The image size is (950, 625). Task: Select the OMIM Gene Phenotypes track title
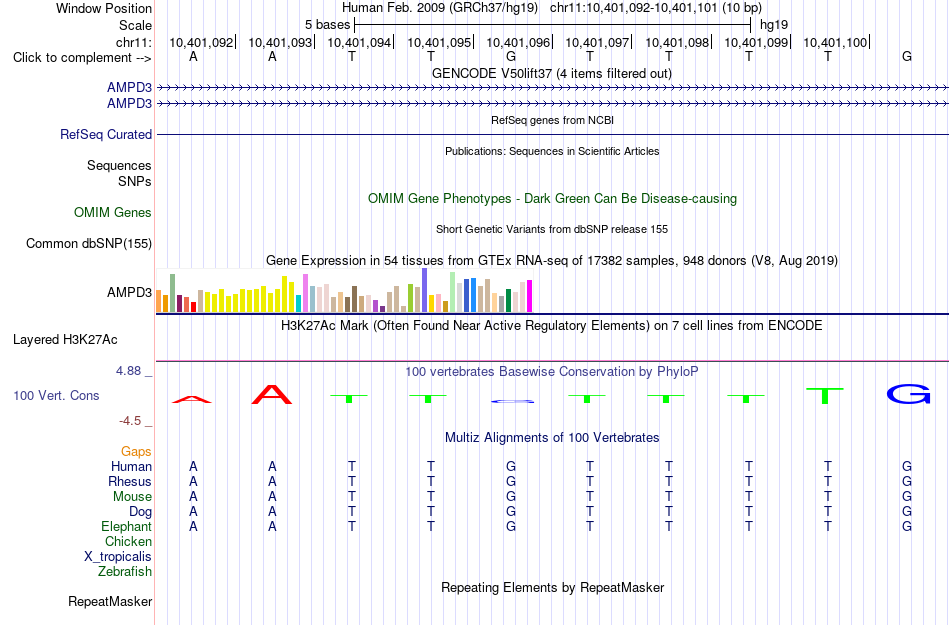click(x=552, y=199)
